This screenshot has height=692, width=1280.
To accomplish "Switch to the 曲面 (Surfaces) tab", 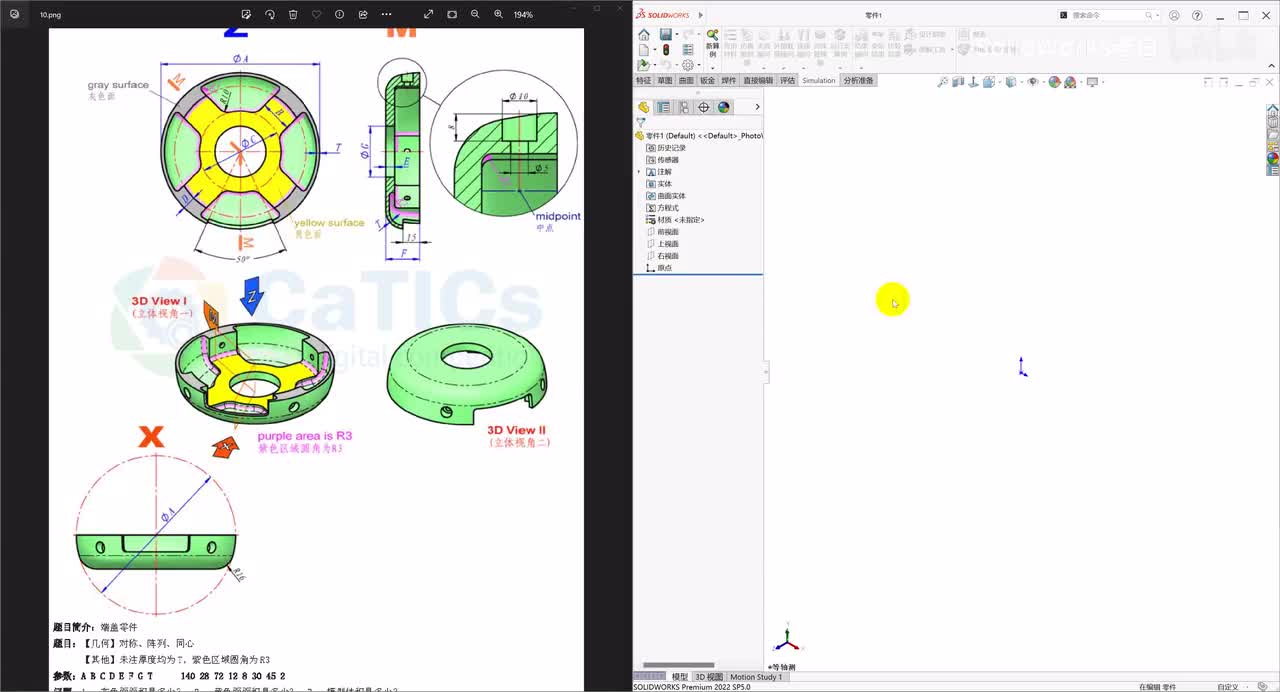I will click(x=686, y=81).
